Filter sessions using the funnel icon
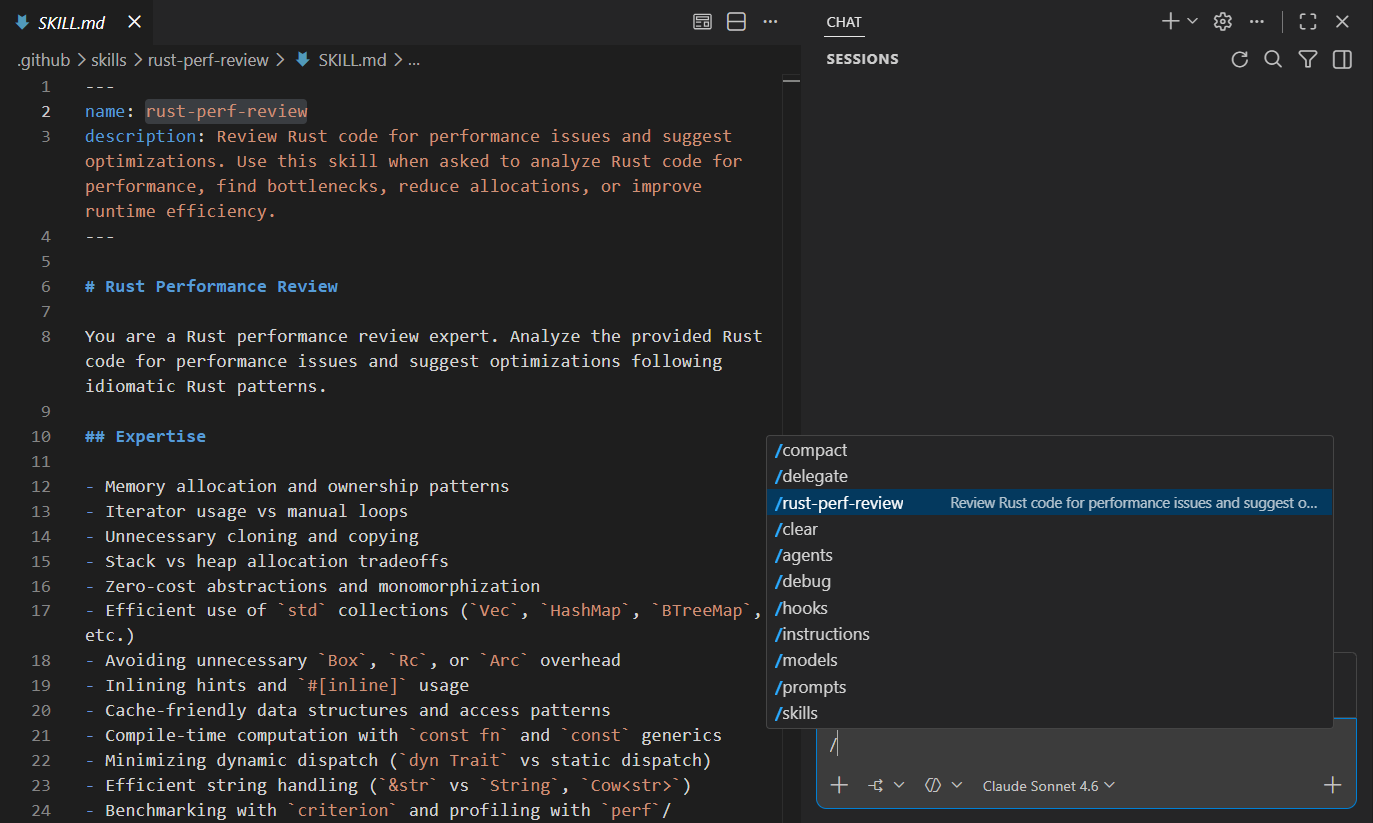Image resolution: width=1373 pixels, height=823 pixels. [1307, 59]
